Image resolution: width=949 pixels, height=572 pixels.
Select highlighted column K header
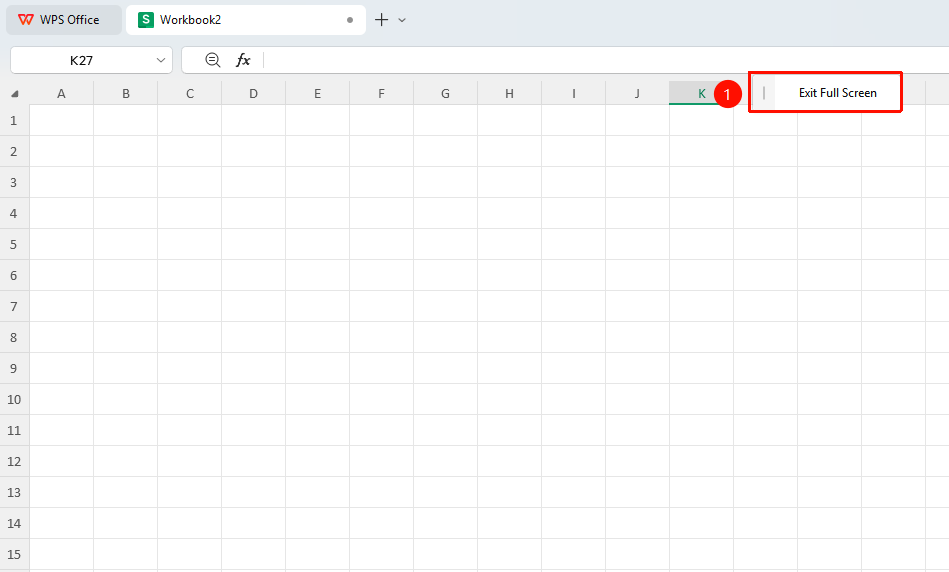click(701, 93)
